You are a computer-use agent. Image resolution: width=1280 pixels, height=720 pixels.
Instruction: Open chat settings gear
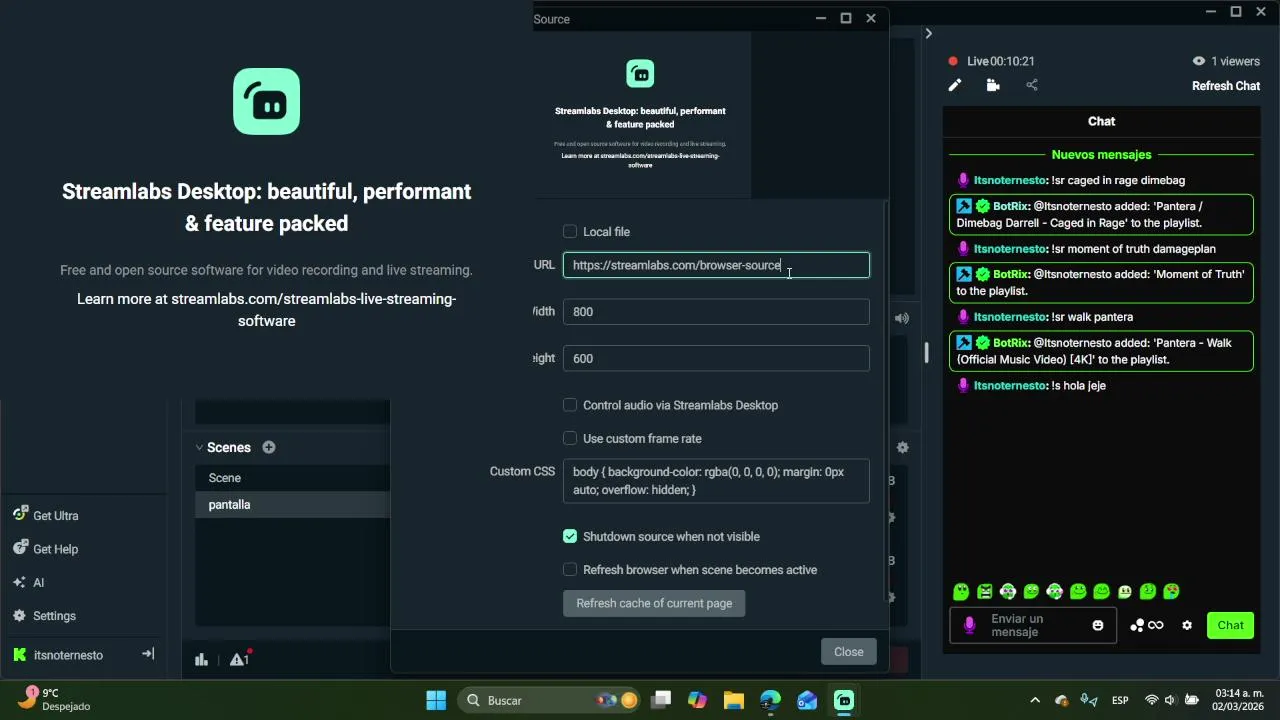tap(1187, 626)
